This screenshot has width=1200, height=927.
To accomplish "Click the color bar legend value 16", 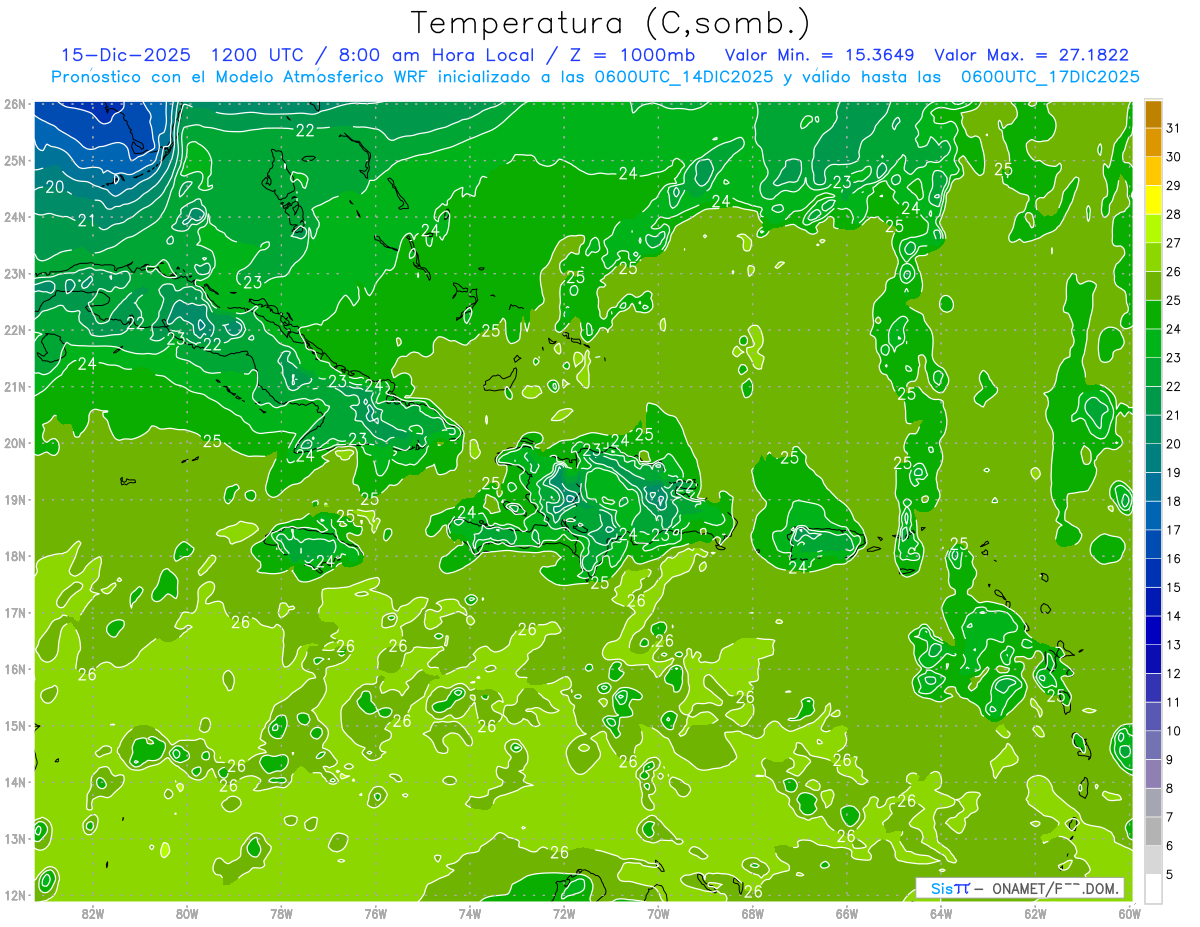I will click(x=1173, y=558).
